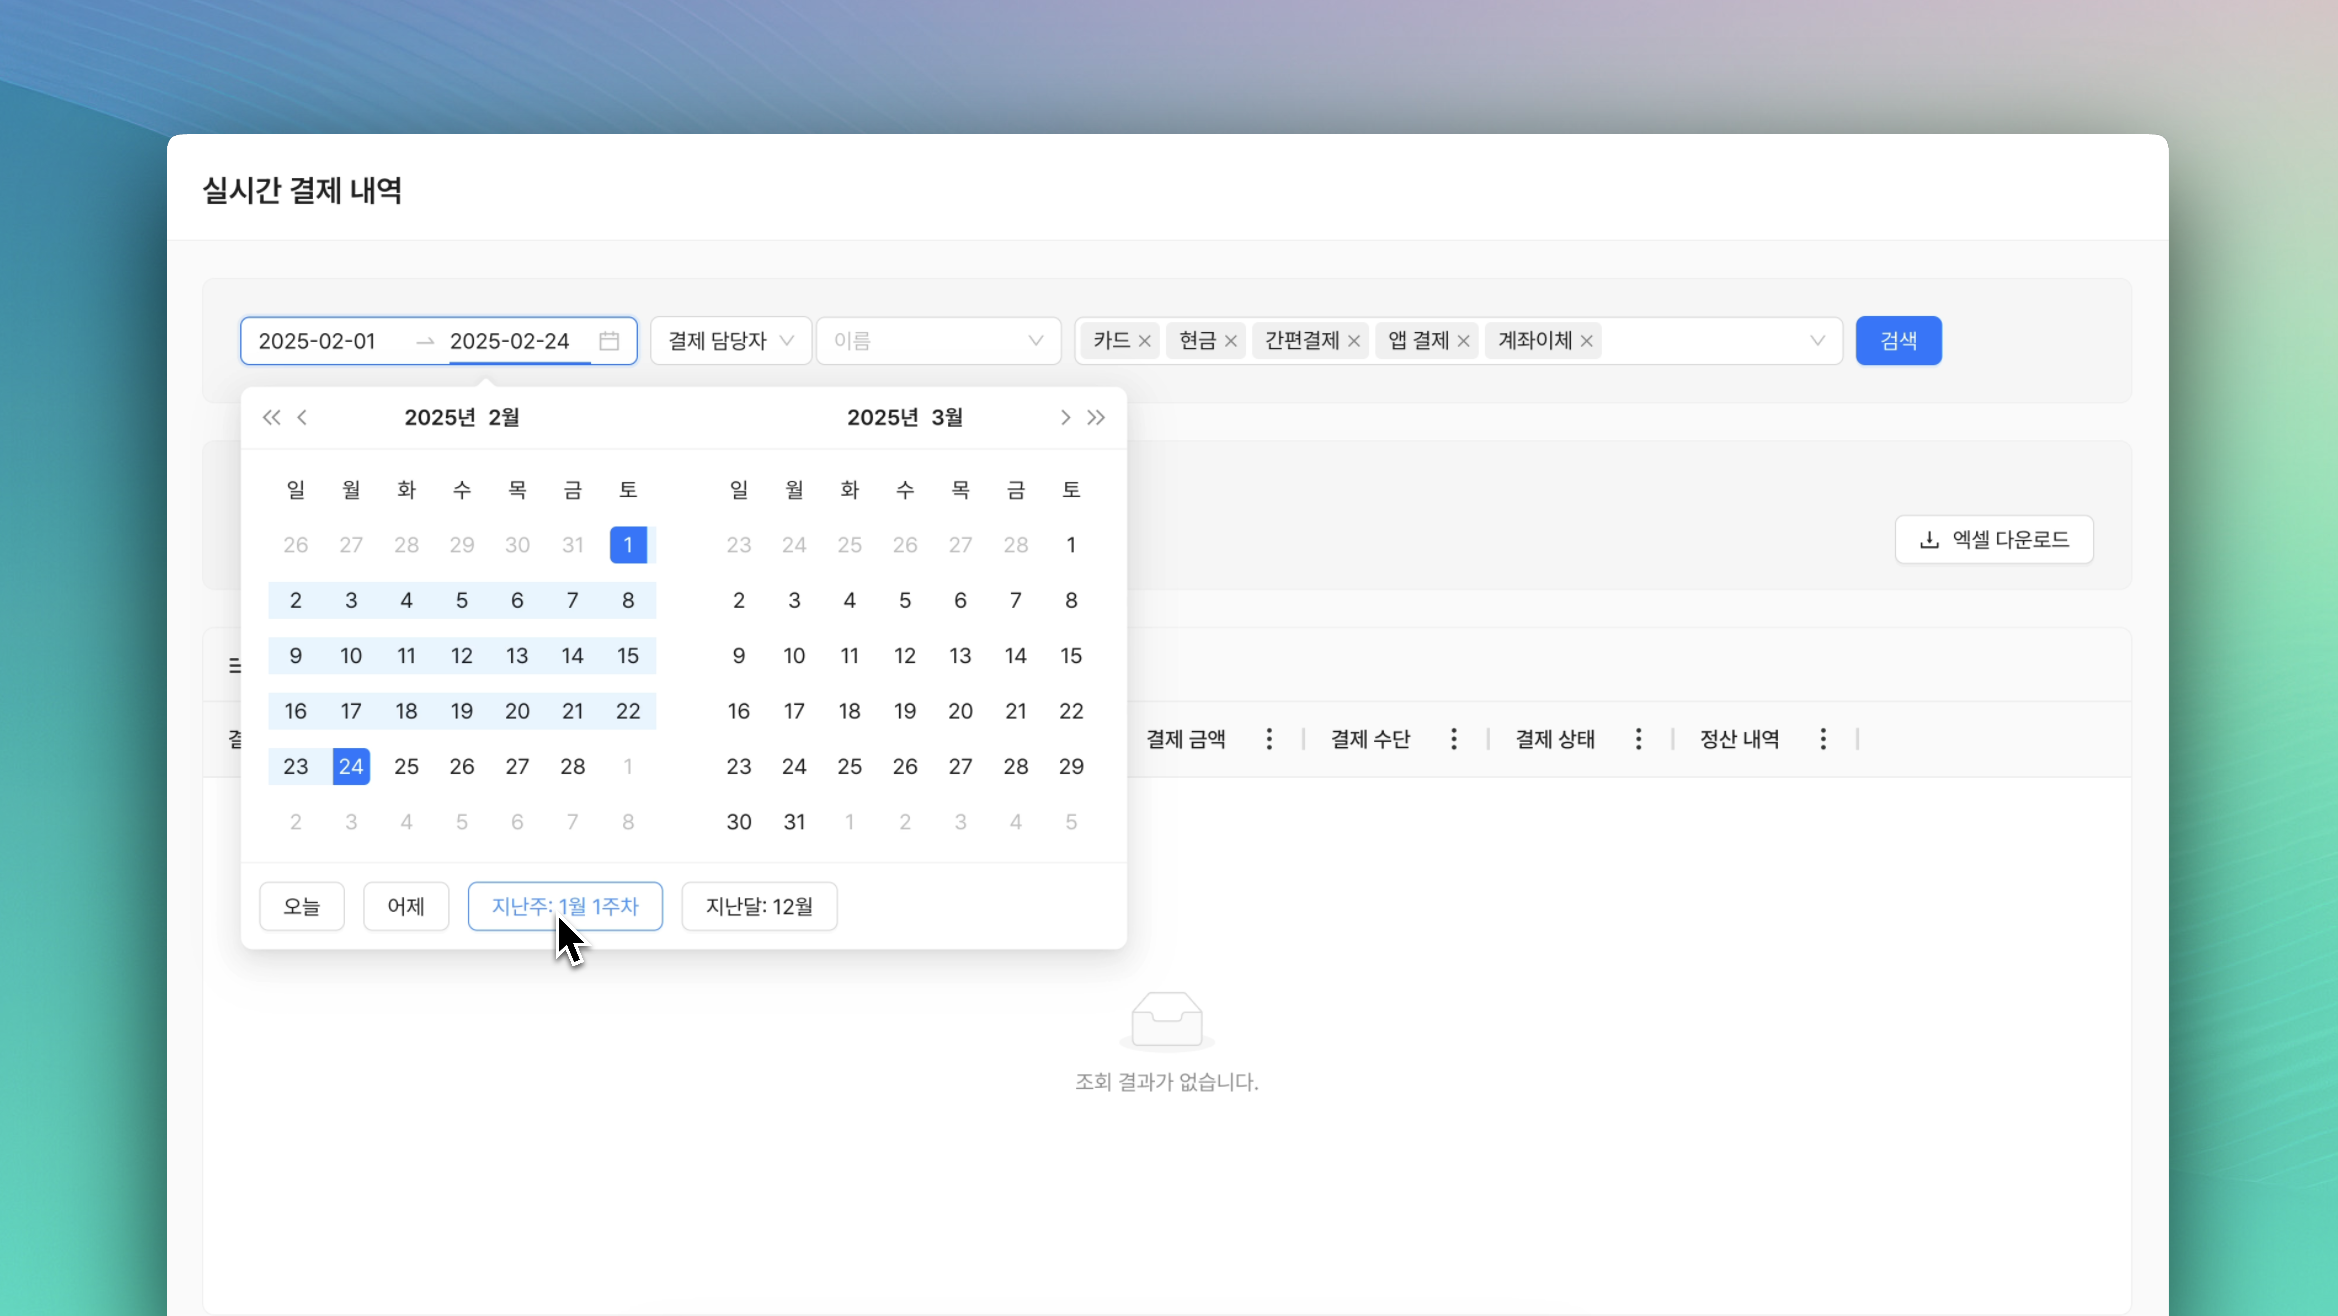
Task: Open 결제 금액 column options menu
Action: [x=1269, y=739]
